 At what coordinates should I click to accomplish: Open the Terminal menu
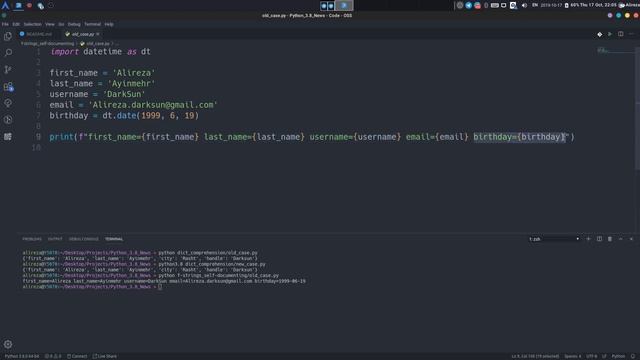coord(92,24)
